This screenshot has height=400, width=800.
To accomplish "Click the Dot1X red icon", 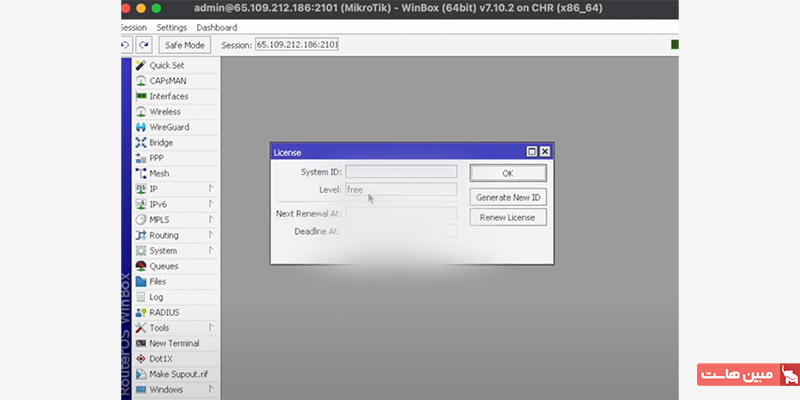I will (x=141, y=359).
